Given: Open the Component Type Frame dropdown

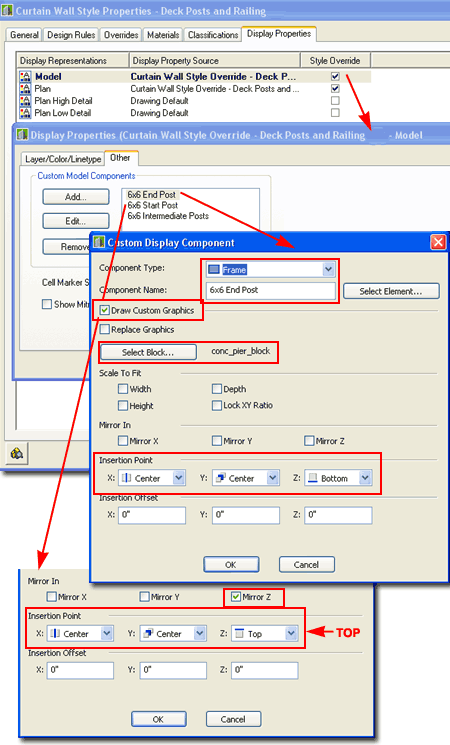Looking at the screenshot, I should 328,270.
